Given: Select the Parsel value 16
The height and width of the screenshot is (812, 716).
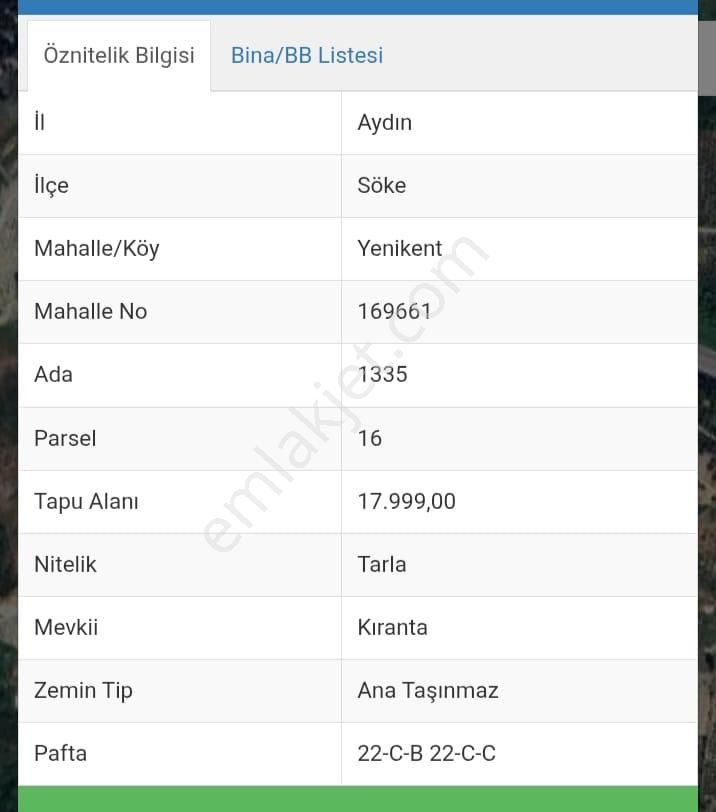Looking at the screenshot, I should point(369,438).
